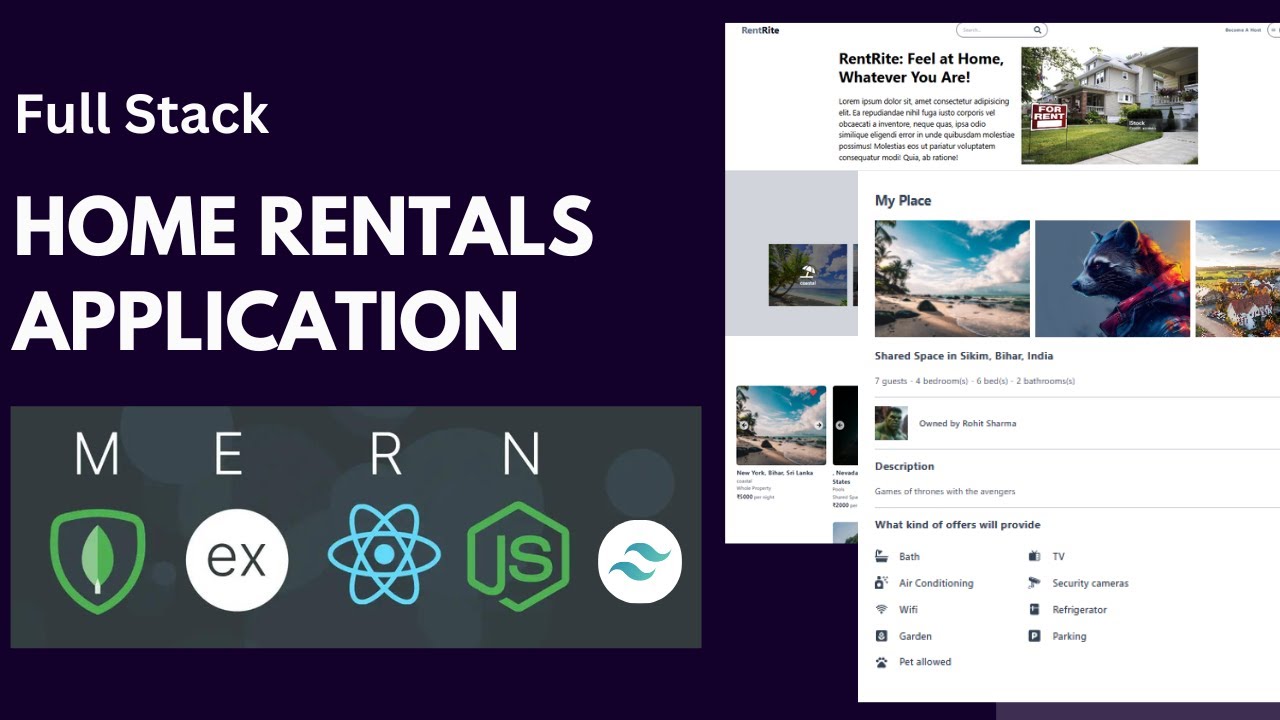The width and height of the screenshot is (1280, 720).
Task: Click the Garden amenity icon
Action: click(881, 636)
